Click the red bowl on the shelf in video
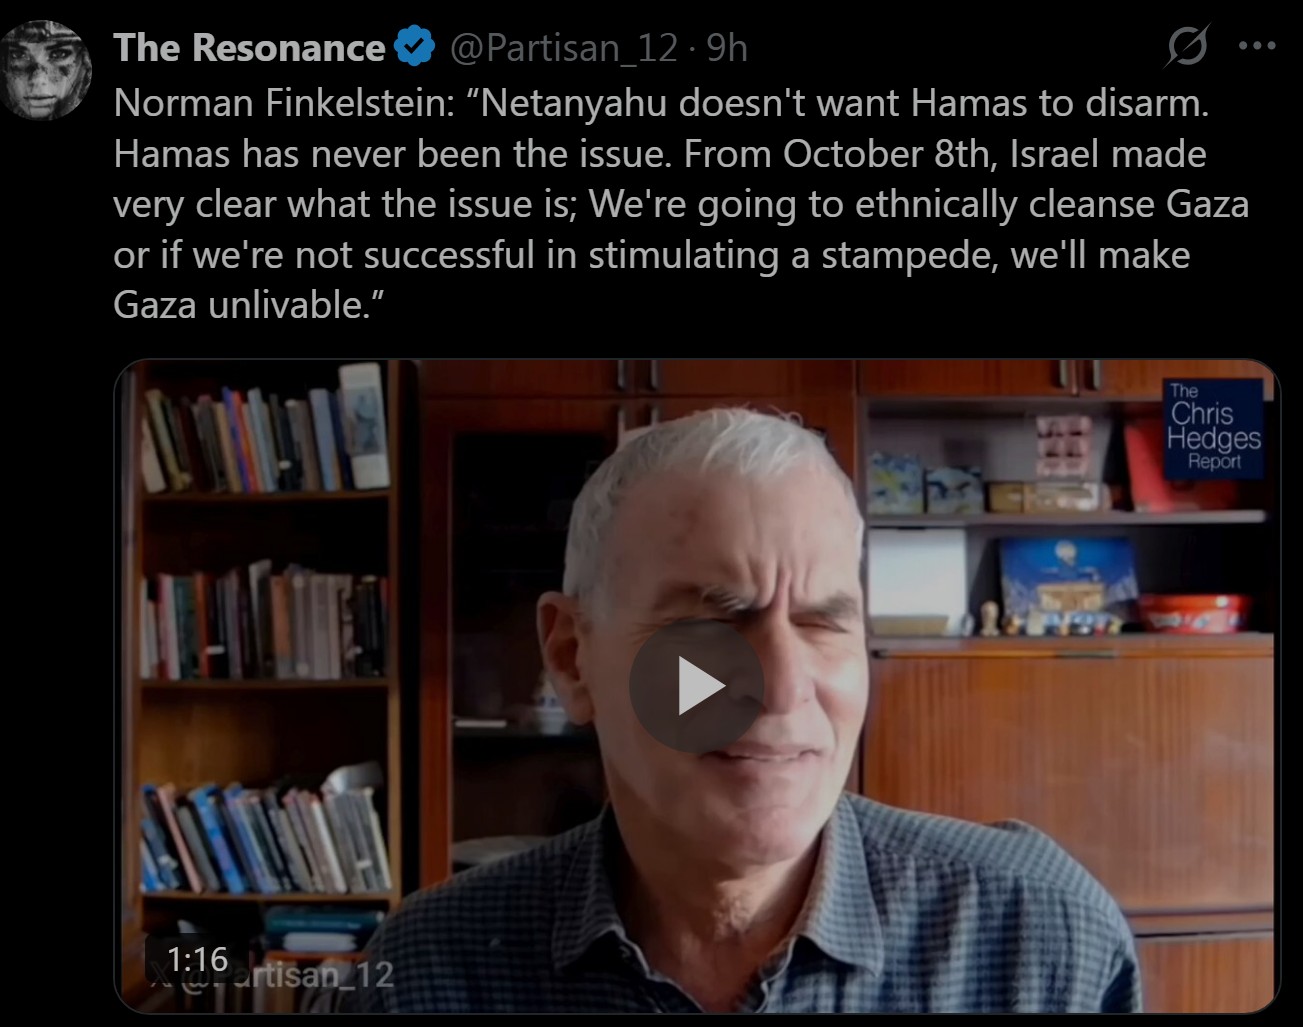1303x1027 pixels. (x=1192, y=611)
